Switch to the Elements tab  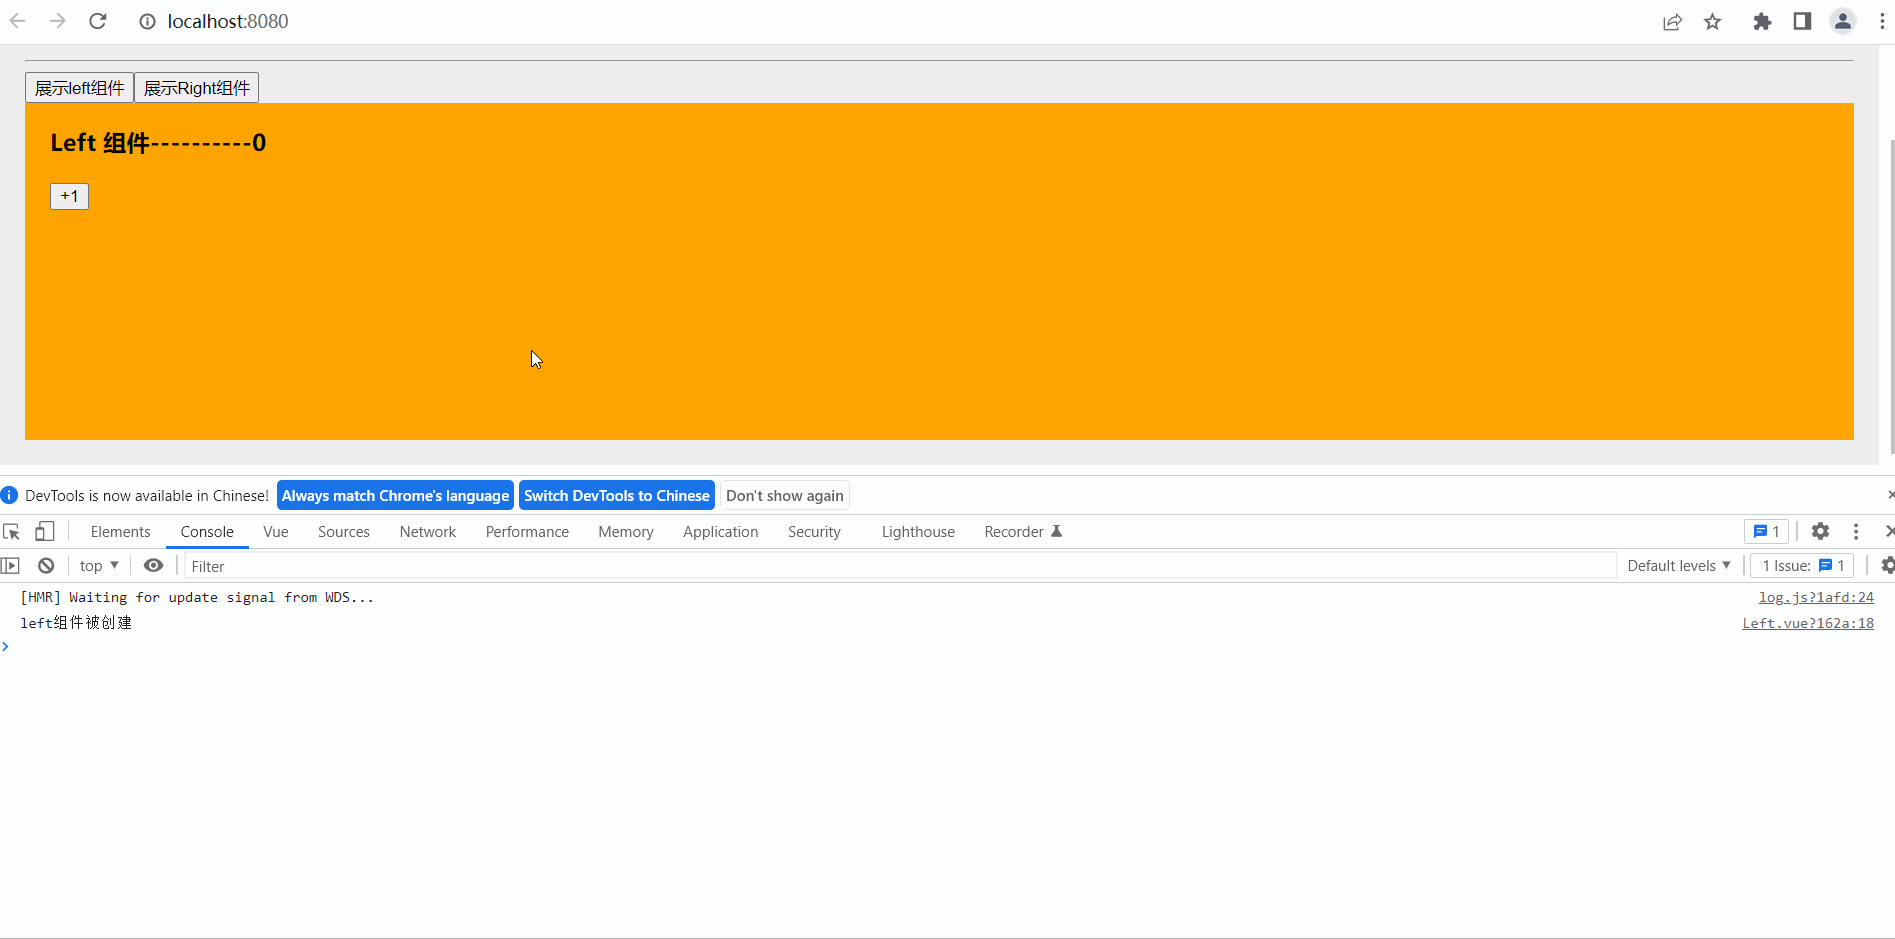[x=120, y=532]
